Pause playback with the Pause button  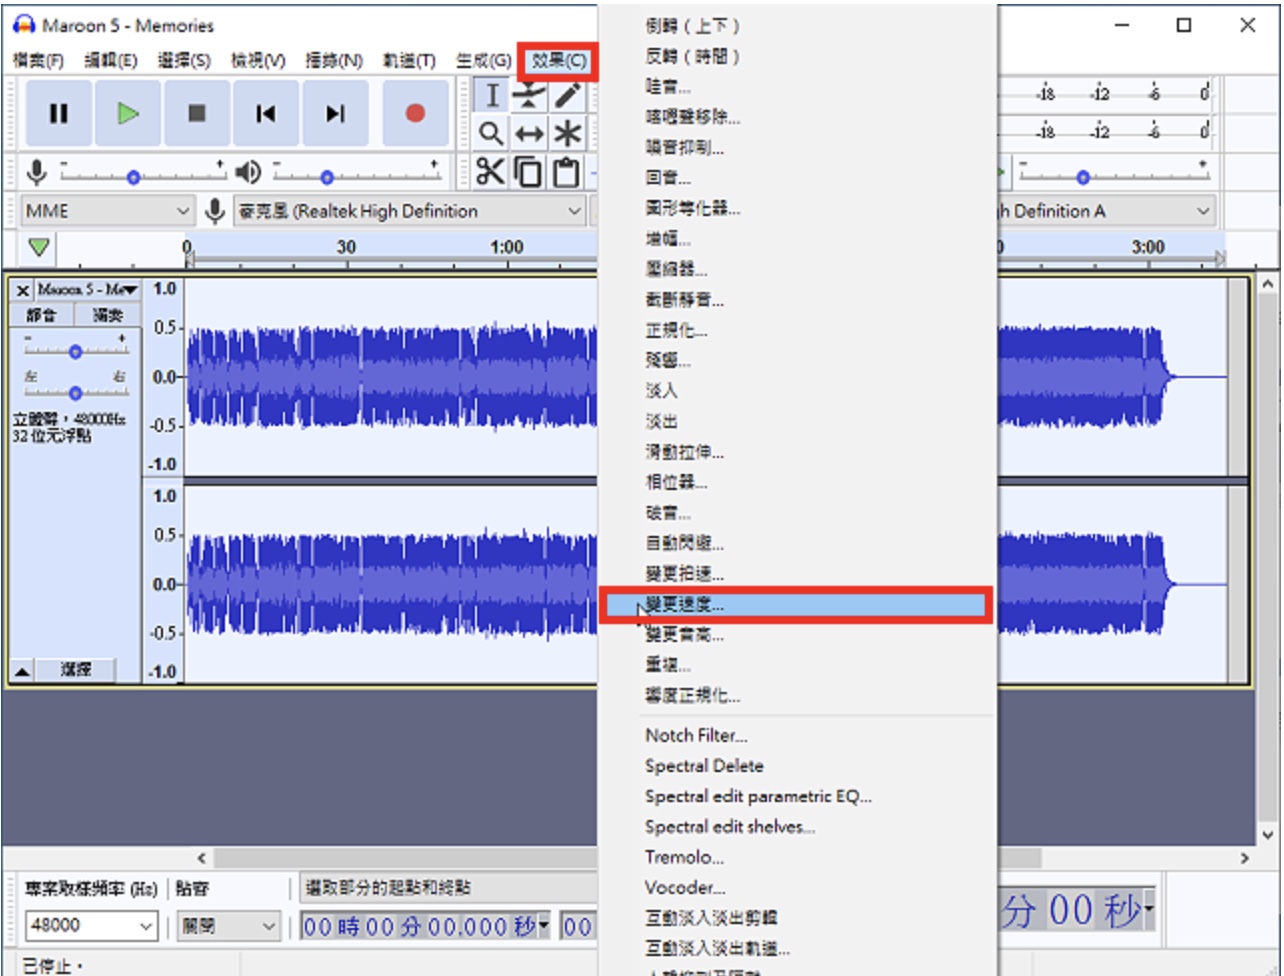pyautogui.click(x=59, y=114)
